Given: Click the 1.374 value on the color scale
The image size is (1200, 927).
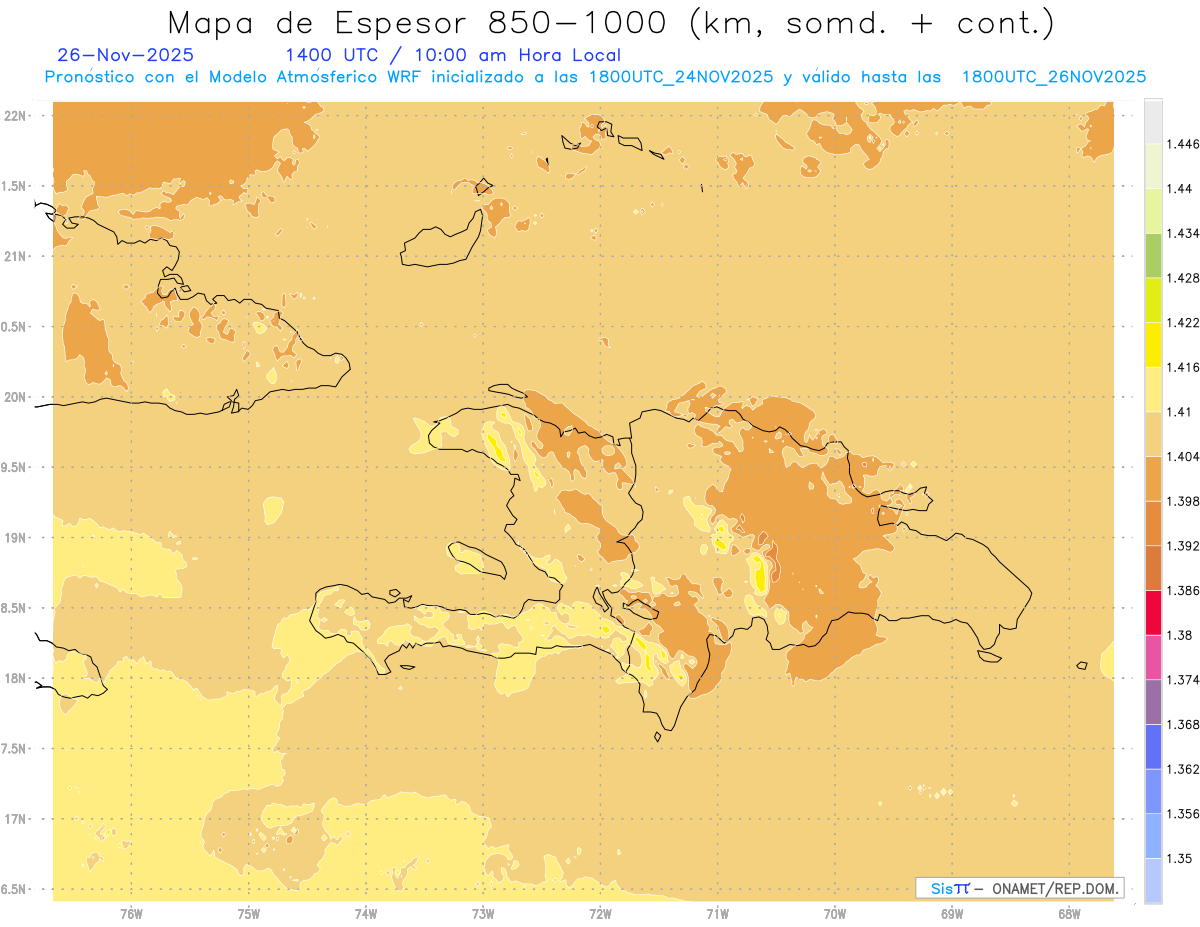Looking at the screenshot, I should pos(1183,680).
